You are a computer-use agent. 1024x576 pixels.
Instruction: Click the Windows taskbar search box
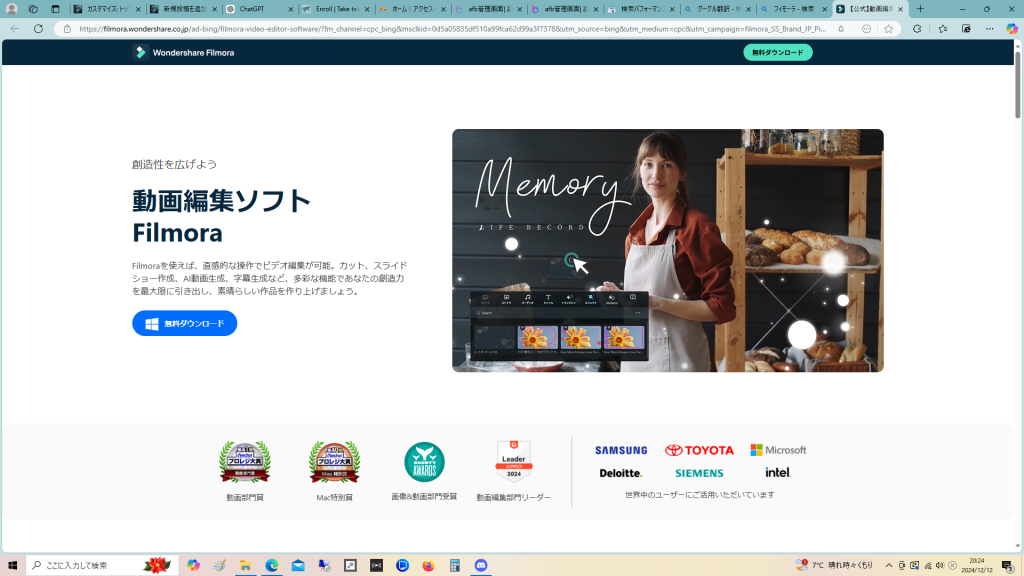(100, 565)
